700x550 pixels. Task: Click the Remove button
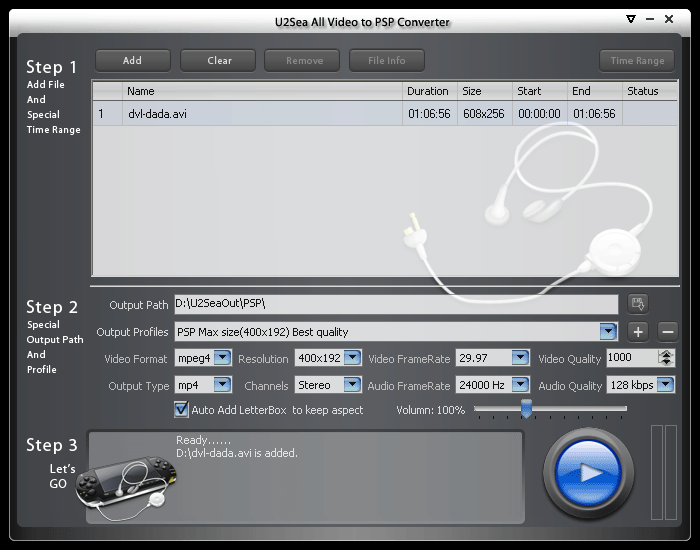302,61
